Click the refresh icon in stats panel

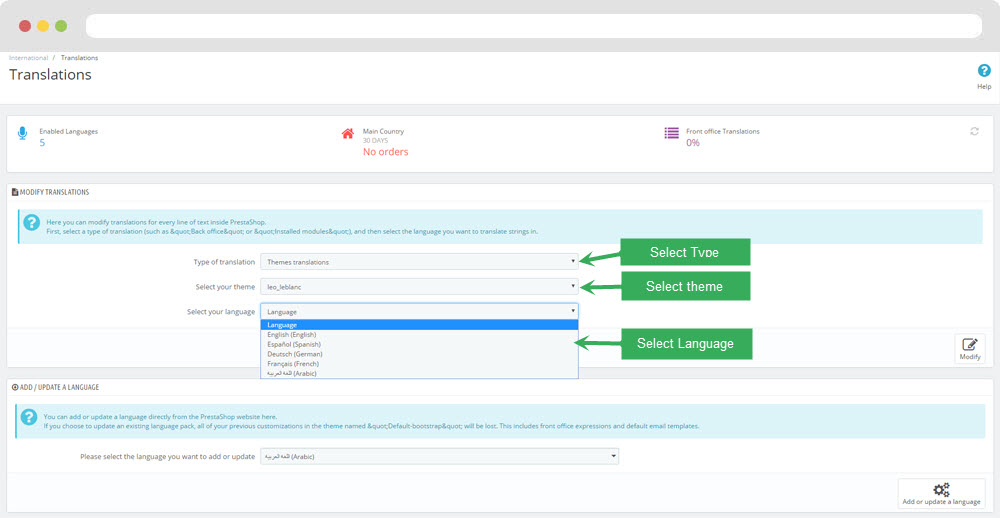click(x=974, y=131)
